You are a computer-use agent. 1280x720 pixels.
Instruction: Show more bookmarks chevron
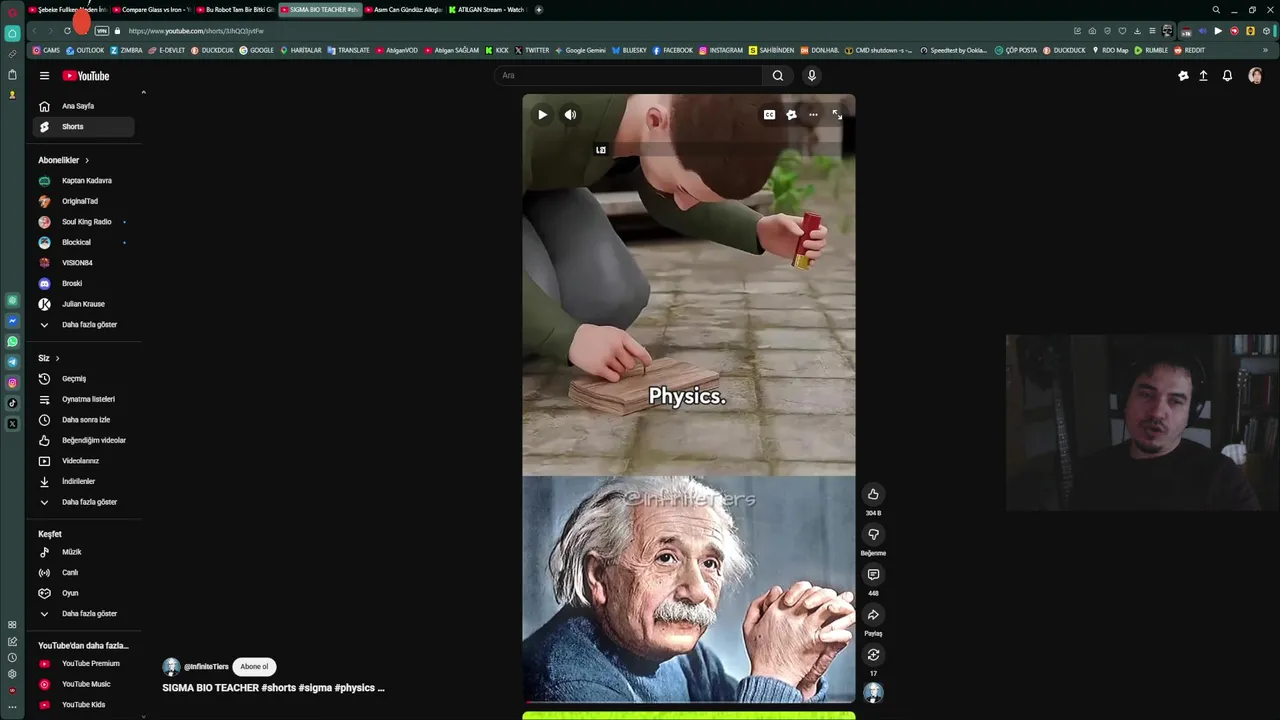click(x=1265, y=50)
